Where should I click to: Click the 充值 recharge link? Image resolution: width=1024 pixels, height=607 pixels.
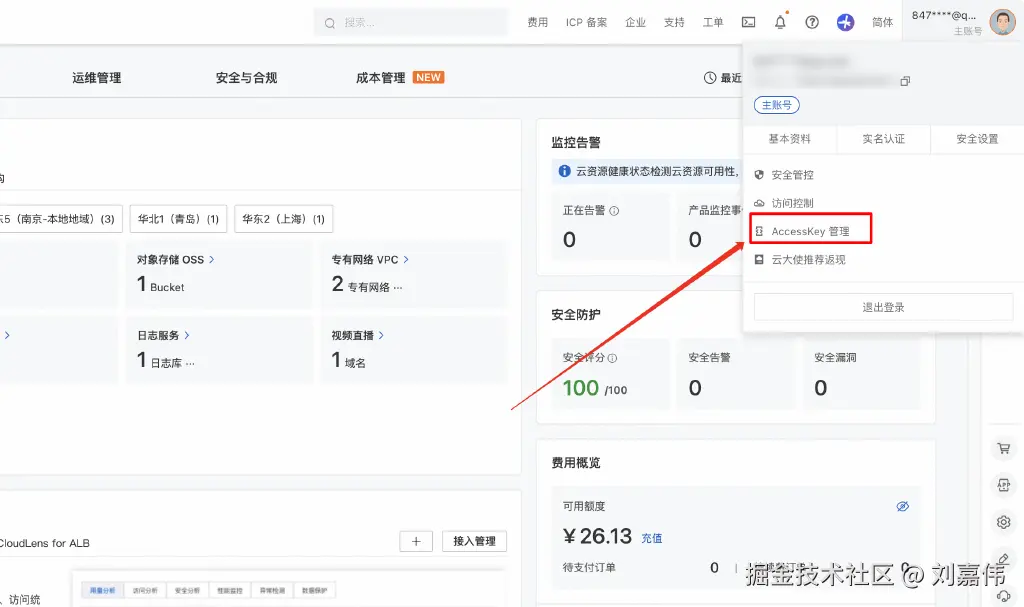[651, 538]
